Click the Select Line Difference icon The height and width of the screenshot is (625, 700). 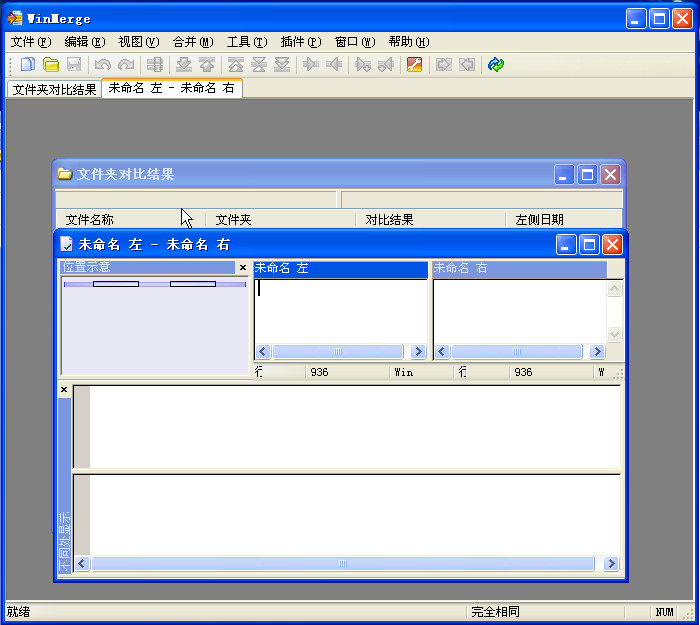click(x=155, y=65)
